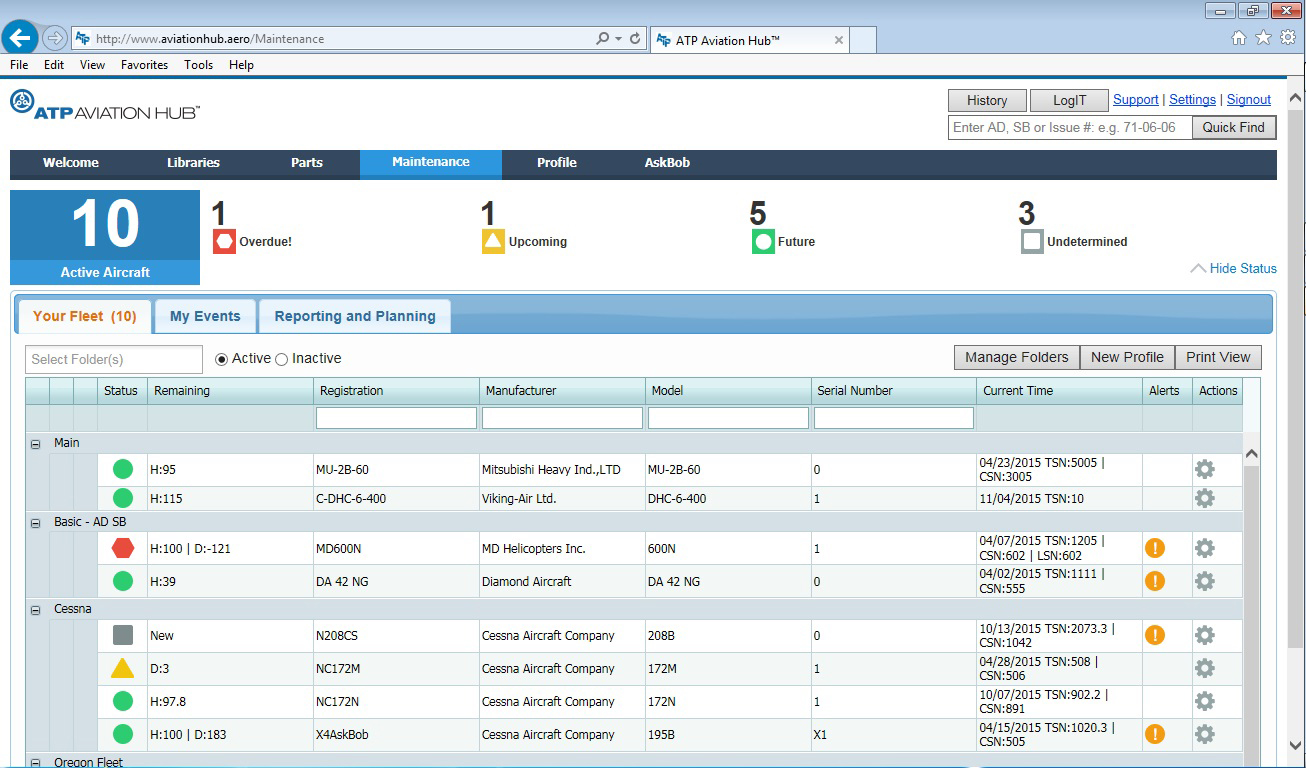This screenshot has height=768, width=1306.
Task: Click the yellow triangle status for NC172M
Action: (121, 668)
